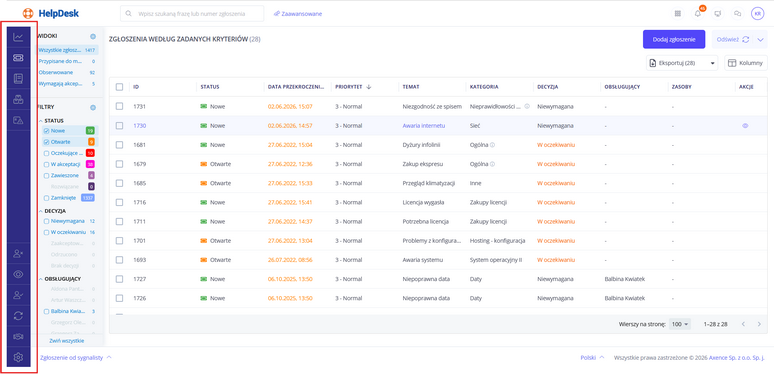Uncheck the Otwarte status filter
Viewport: 774px width, 374px height.
(x=46, y=142)
